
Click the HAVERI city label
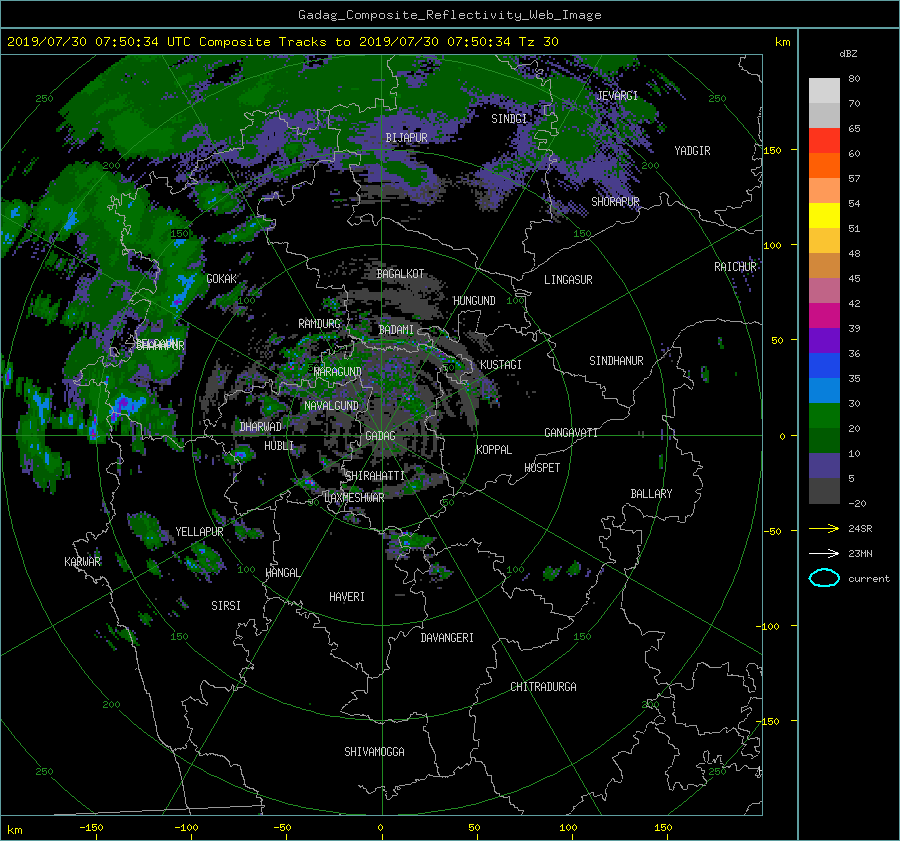click(347, 597)
